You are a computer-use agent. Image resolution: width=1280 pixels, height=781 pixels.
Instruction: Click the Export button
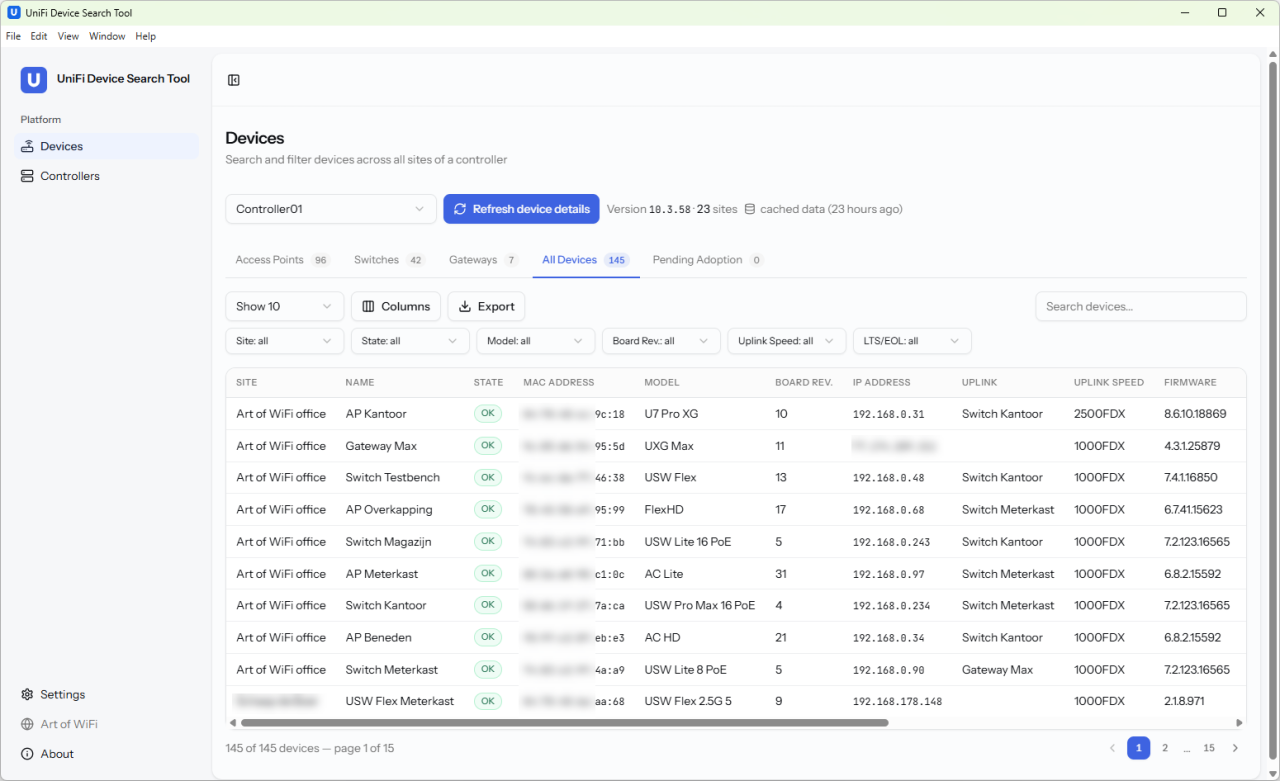(x=486, y=306)
